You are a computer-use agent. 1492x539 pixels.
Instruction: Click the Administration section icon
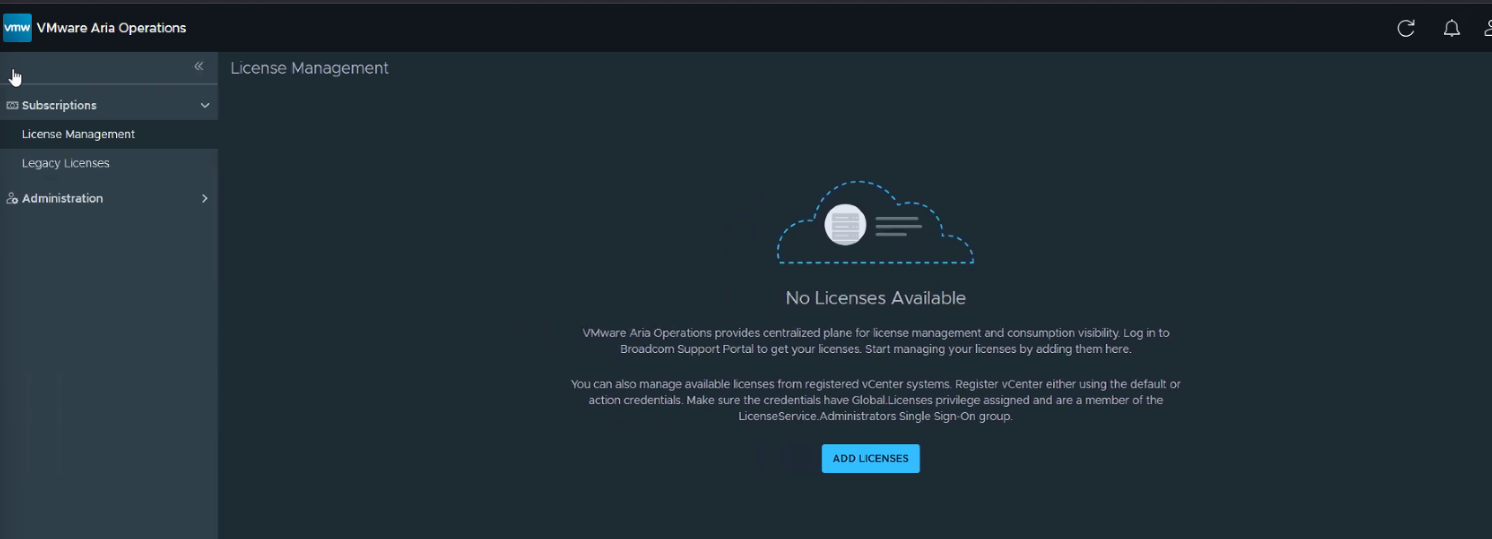12,198
